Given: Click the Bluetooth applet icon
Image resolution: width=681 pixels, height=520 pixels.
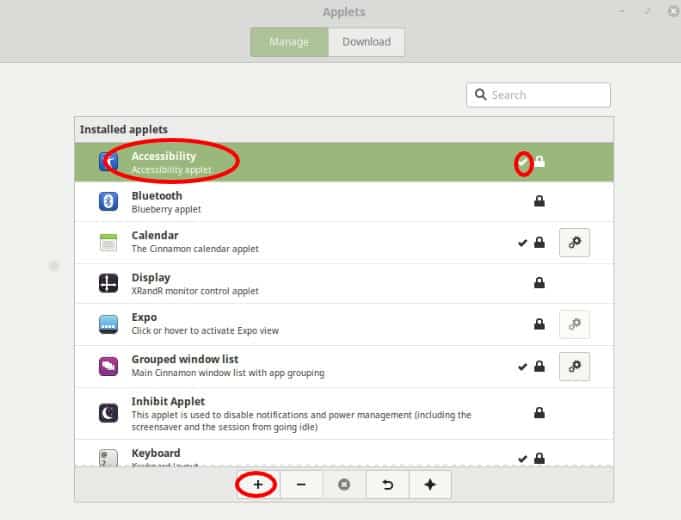Looking at the screenshot, I should point(108,202).
